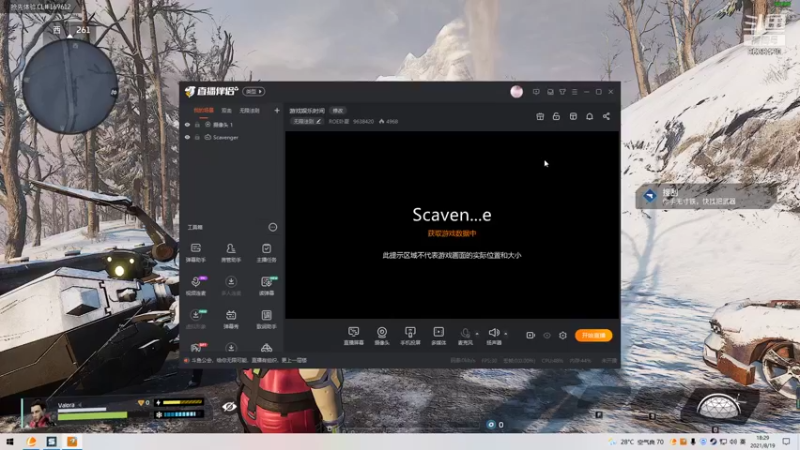The width and height of the screenshot is (800, 450).
Task: Open the Windows Start menu
Action: coord(10,441)
